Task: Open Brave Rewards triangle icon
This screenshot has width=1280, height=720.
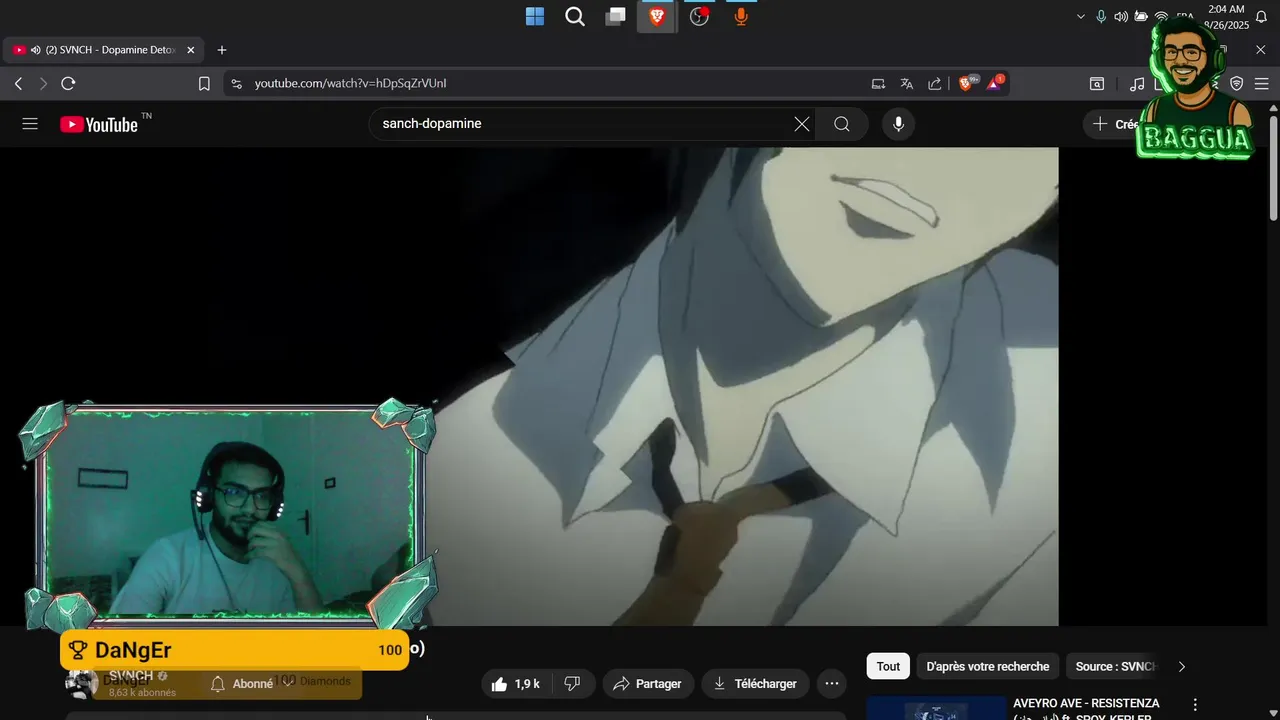Action: pyautogui.click(x=994, y=84)
